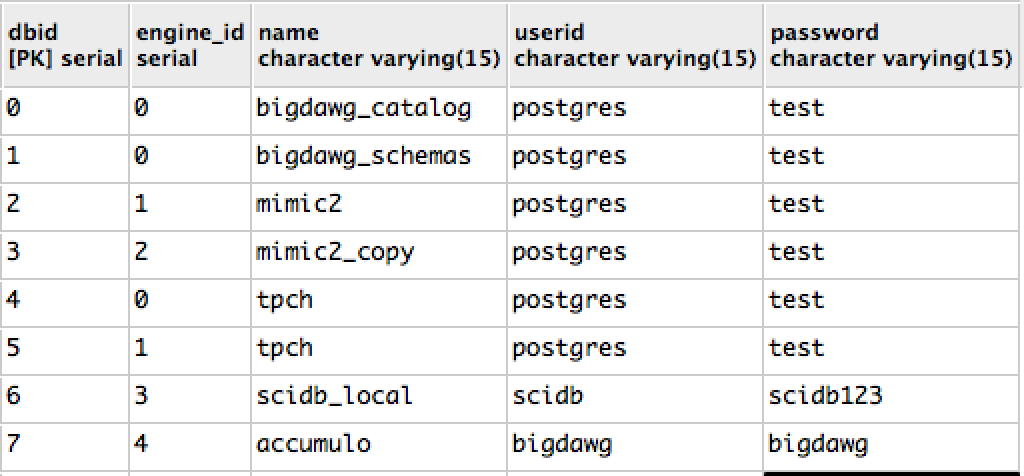Viewport: 1024px width, 476px height.
Task: Select the bigdawg_catalog name cell
Action: (364, 108)
